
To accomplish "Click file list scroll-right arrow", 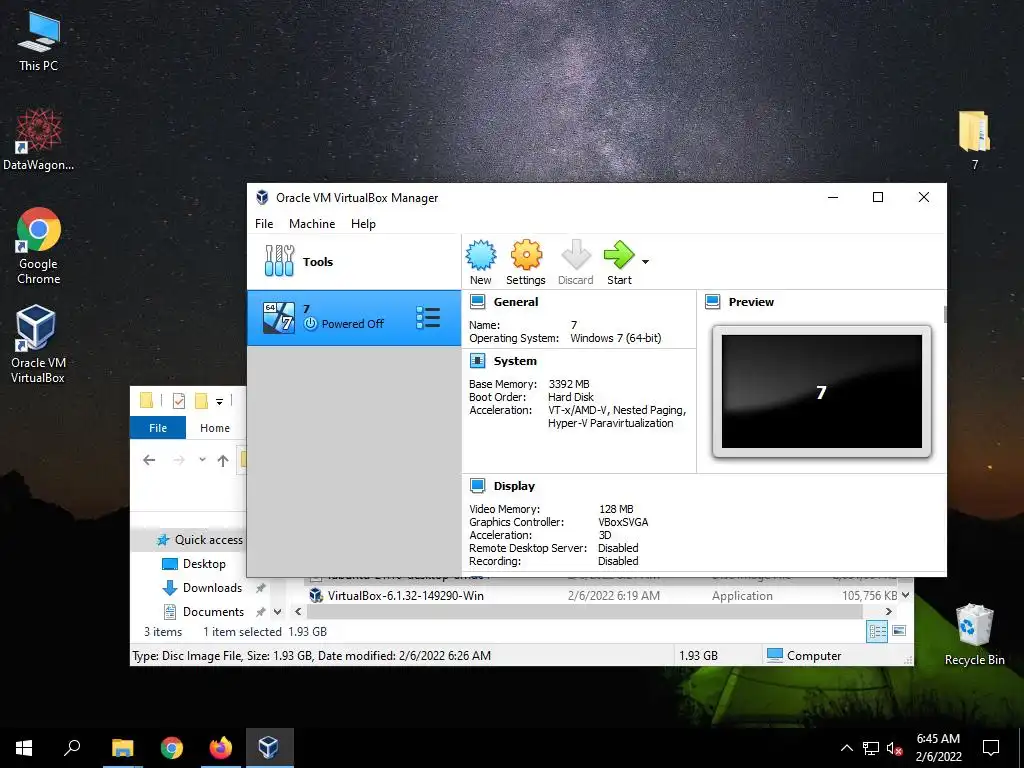I will coord(888,611).
